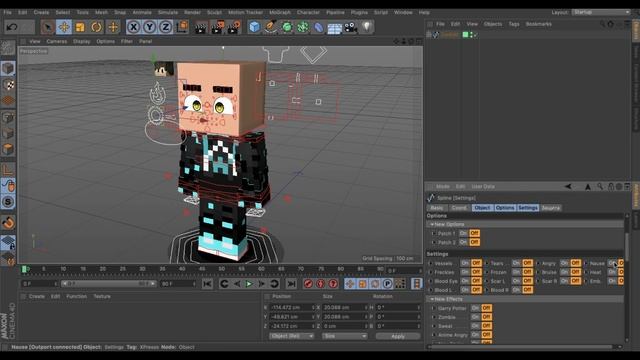Turn Tears On
The image size is (640, 360).
(x=516, y=263)
